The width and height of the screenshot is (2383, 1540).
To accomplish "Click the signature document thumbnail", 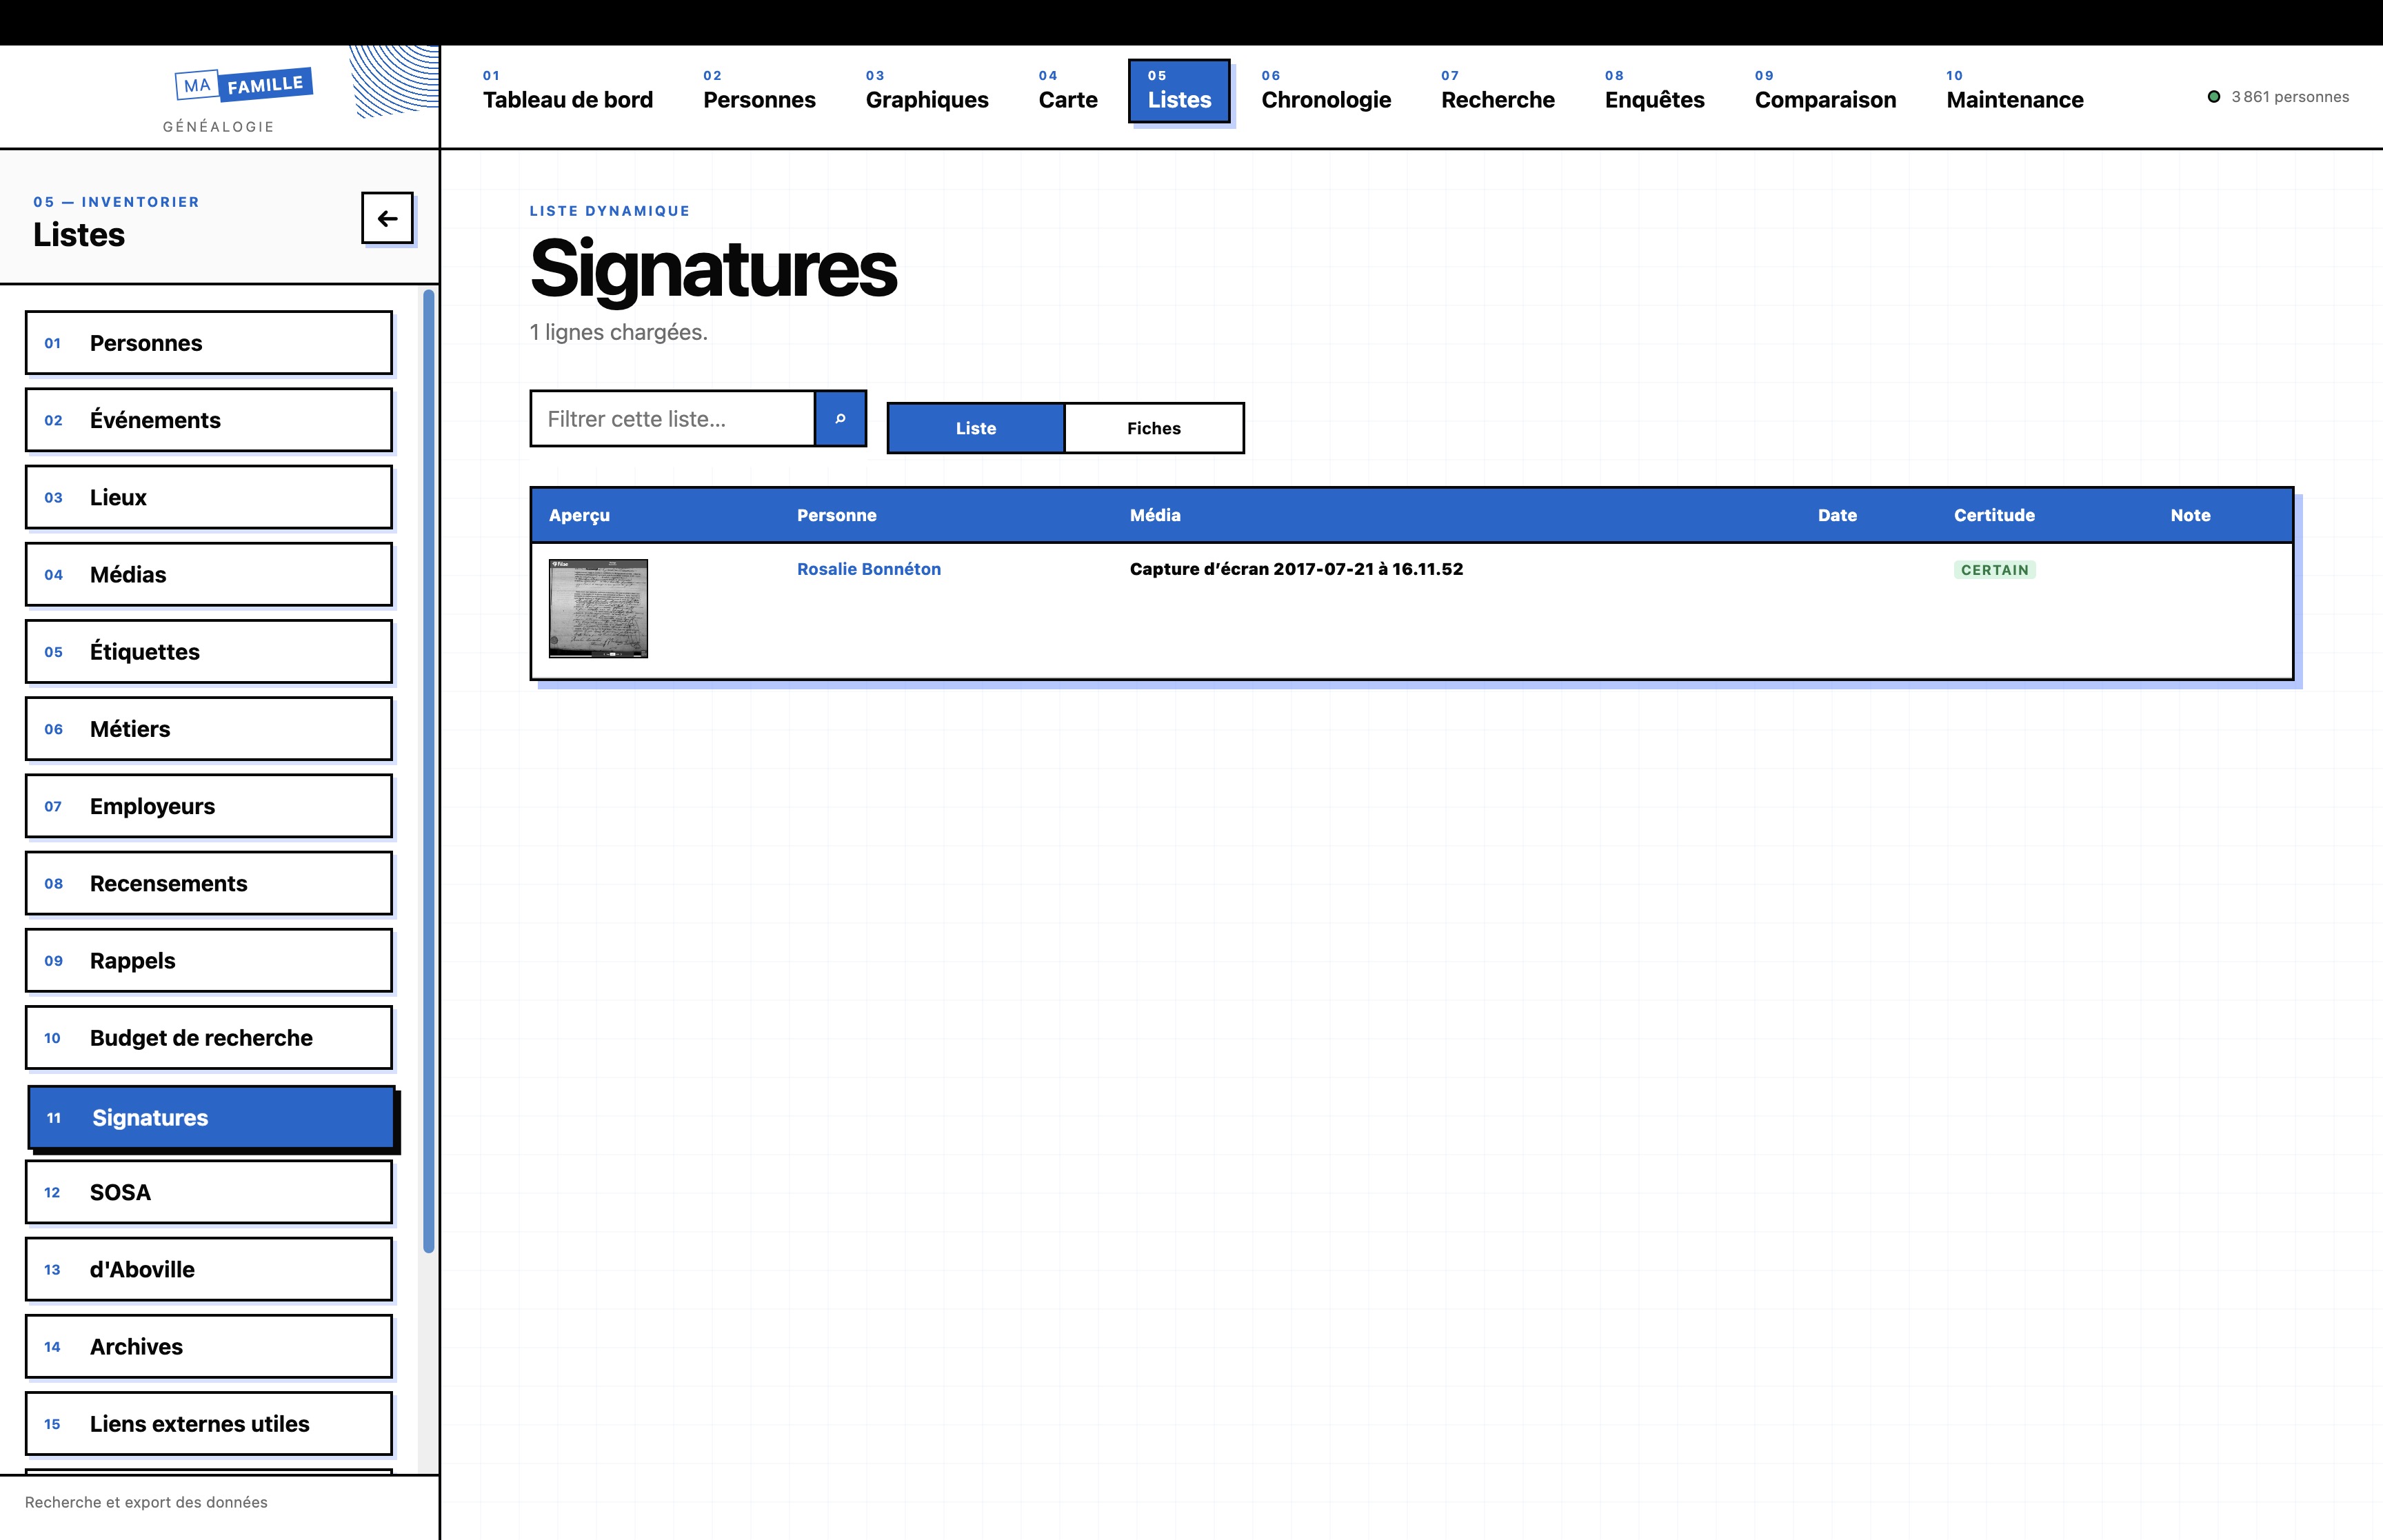I will pos(598,608).
